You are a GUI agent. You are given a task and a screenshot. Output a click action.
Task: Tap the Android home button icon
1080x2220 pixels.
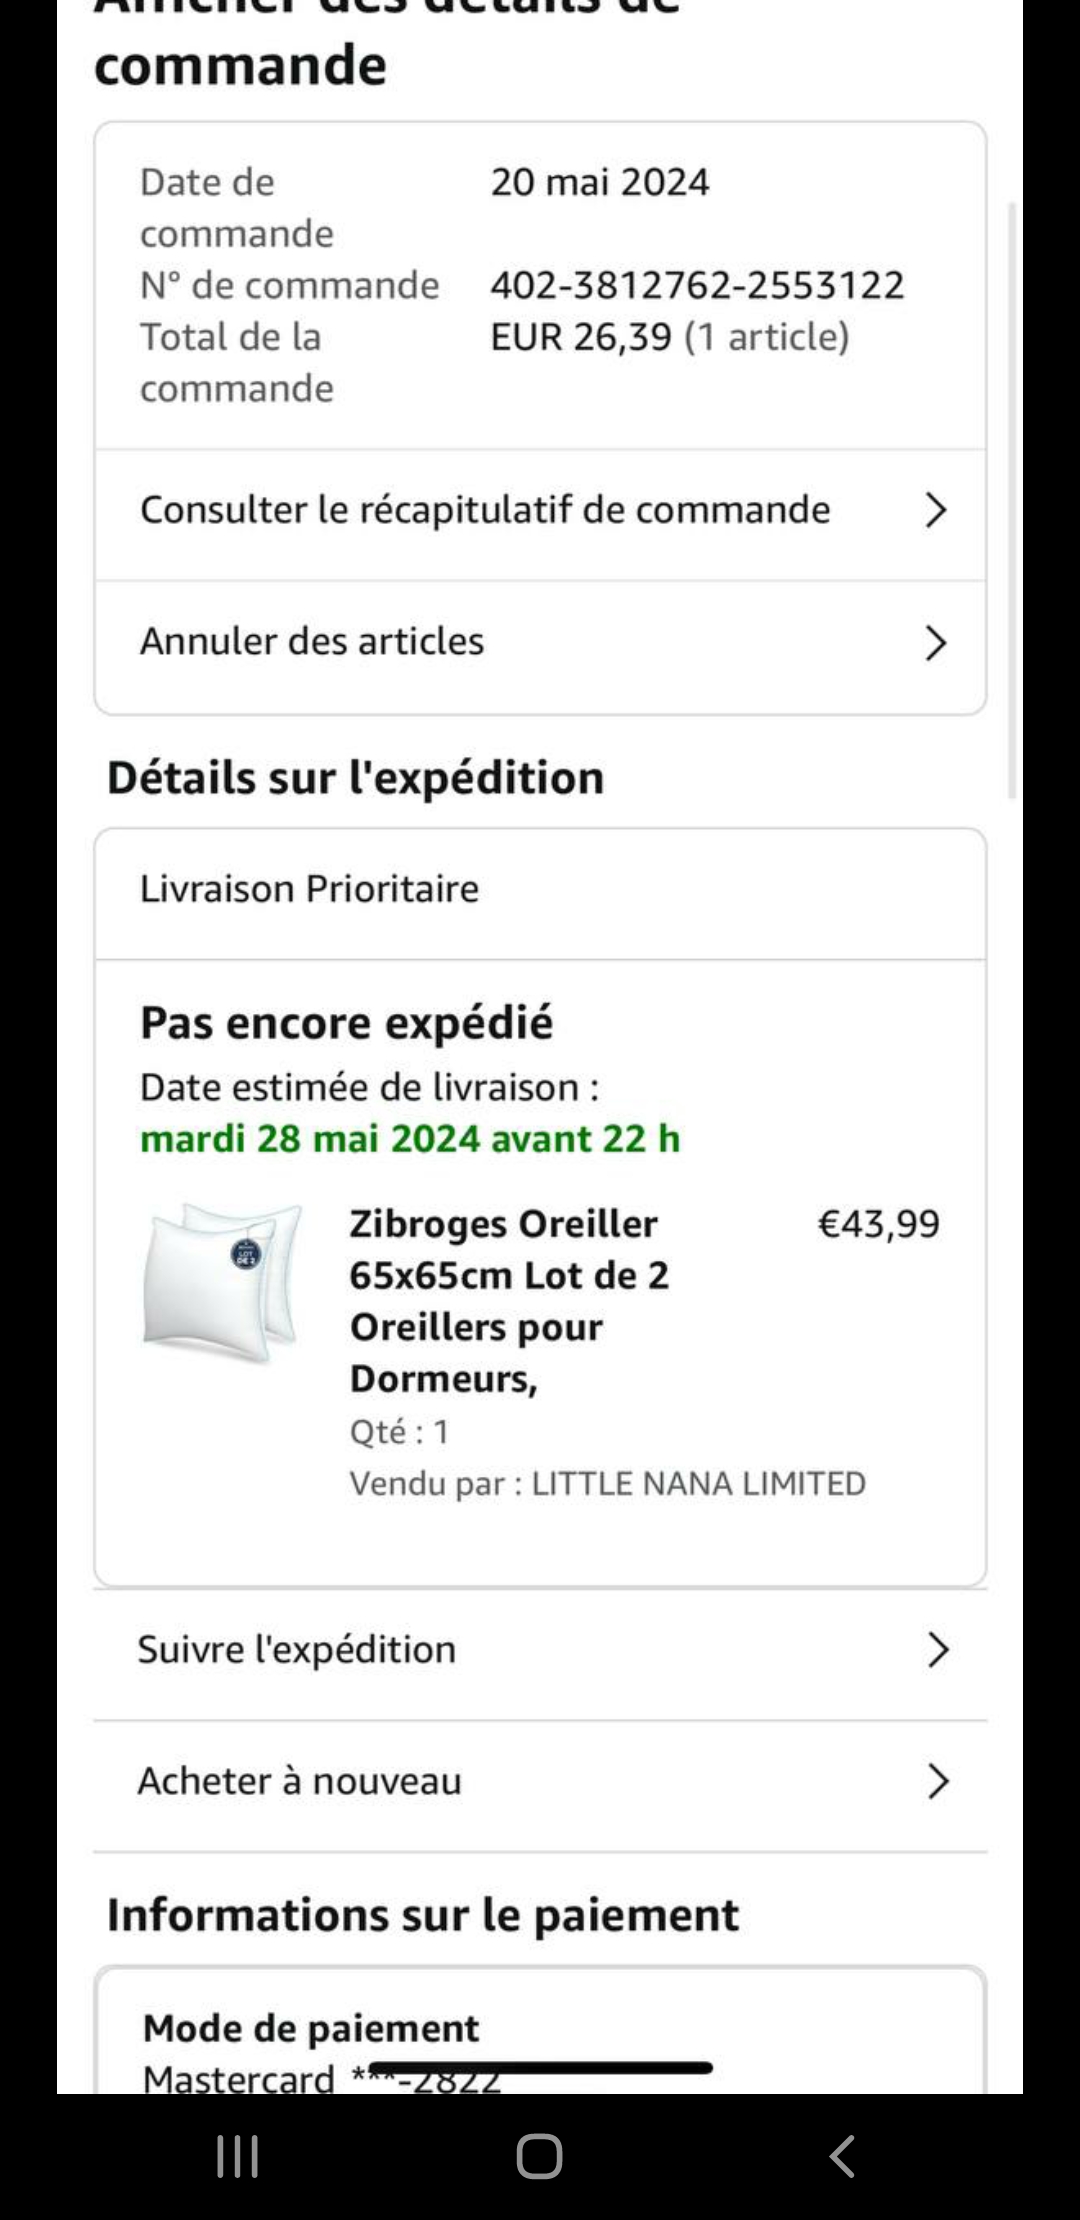click(539, 2157)
